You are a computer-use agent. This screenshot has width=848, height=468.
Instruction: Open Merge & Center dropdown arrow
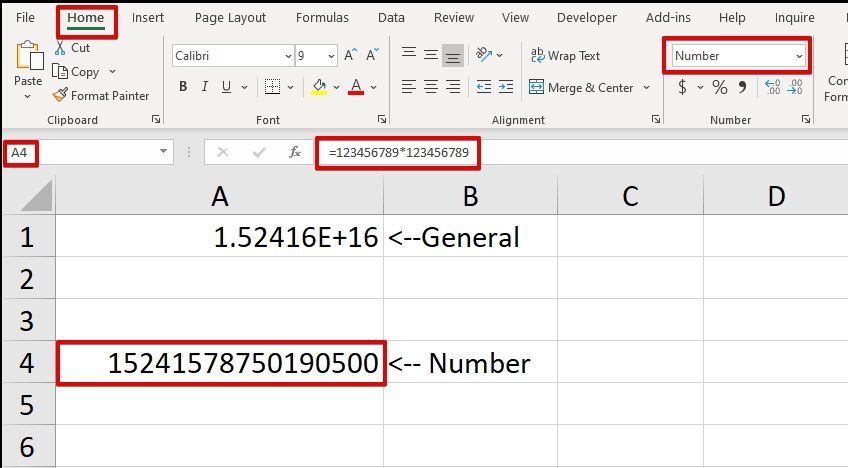pyautogui.click(x=646, y=87)
